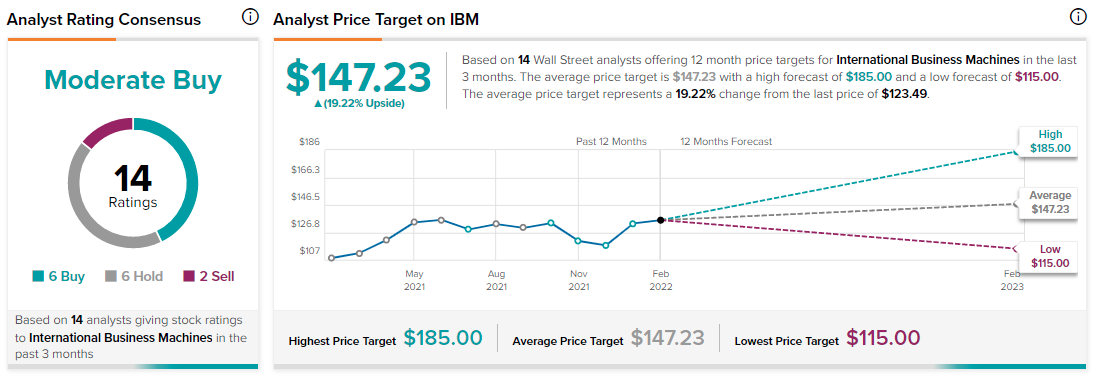Click the High $185.00 forecast label
Image resolution: width=1099 pixels, height=377 pixels.
(1047, 142)
